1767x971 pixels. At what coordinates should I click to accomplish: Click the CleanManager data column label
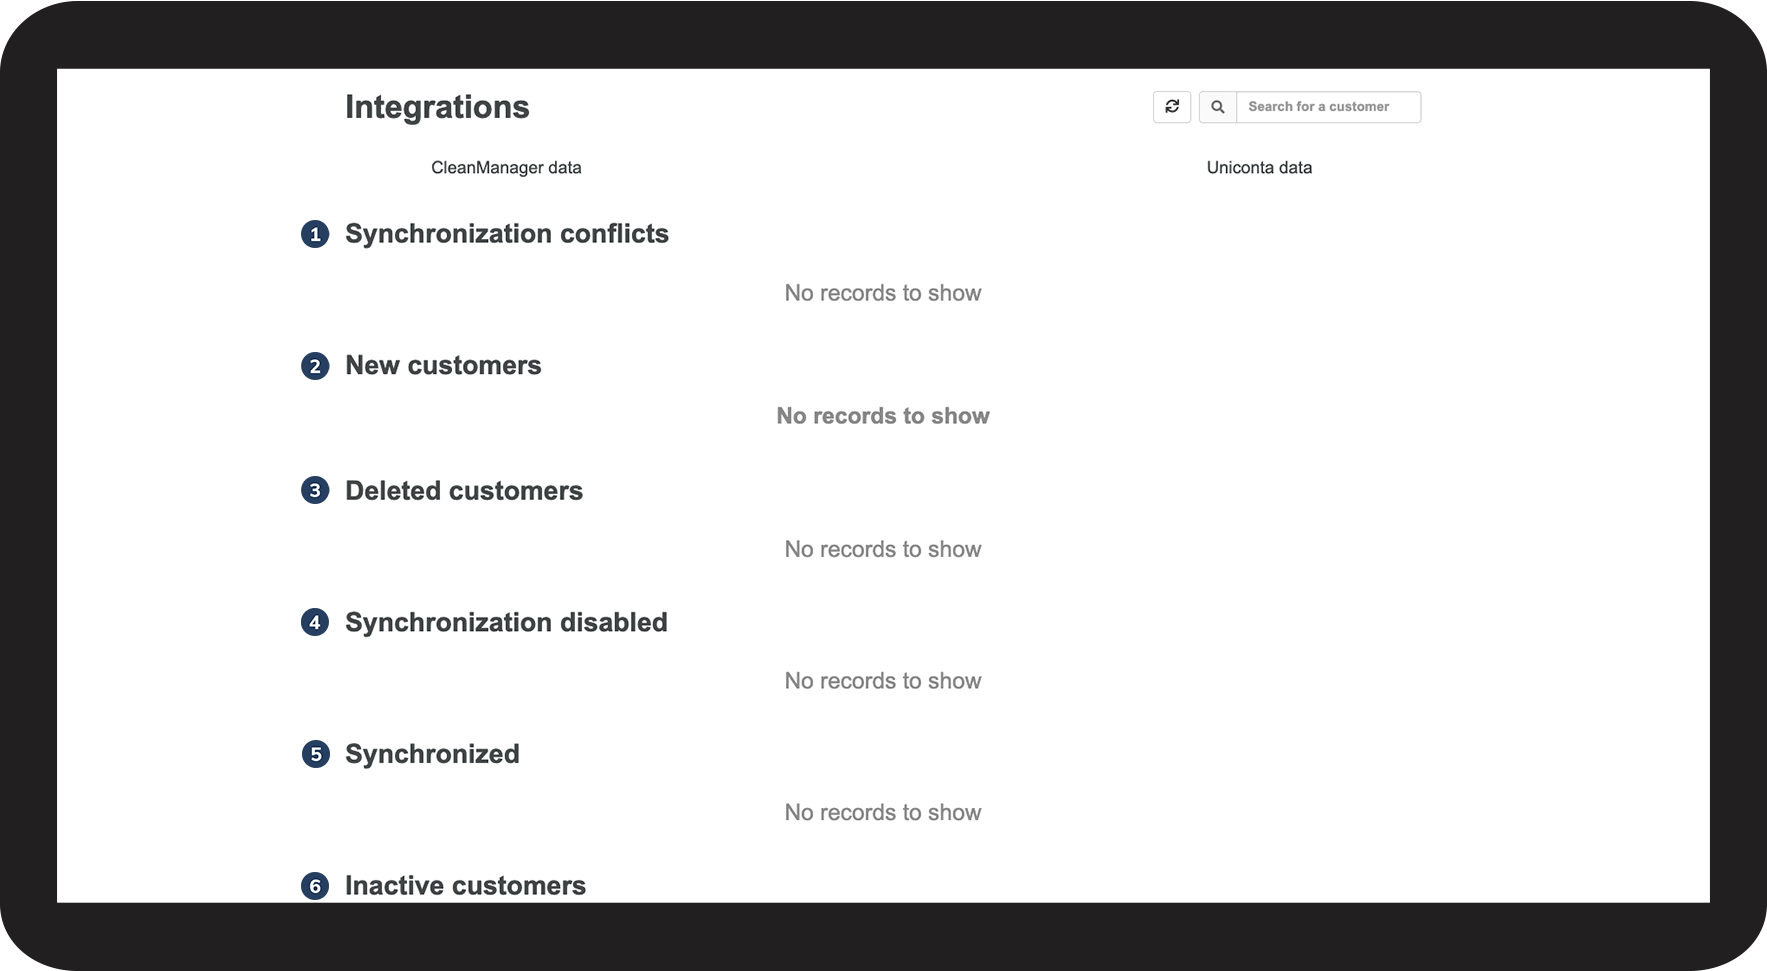point(506,168)
